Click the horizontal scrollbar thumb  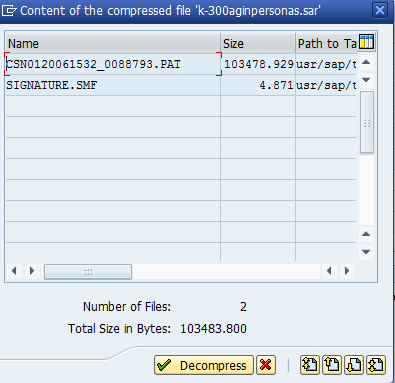point(88,271)
